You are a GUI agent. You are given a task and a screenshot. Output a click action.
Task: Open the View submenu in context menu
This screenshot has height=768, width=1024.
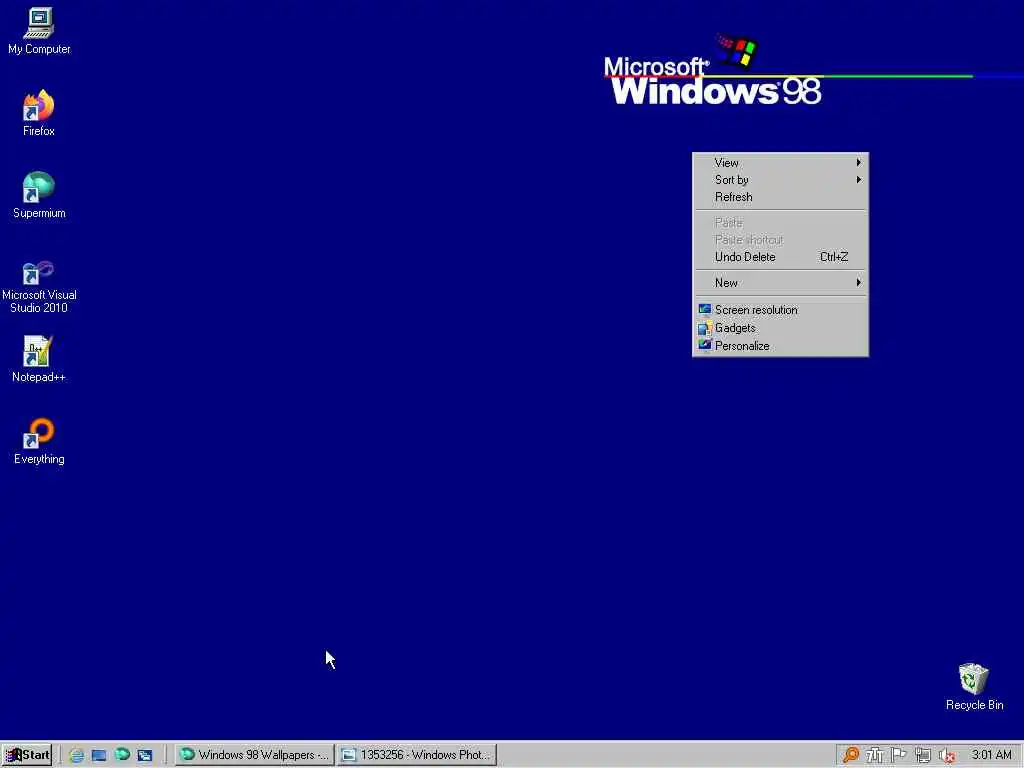[780, 163]
